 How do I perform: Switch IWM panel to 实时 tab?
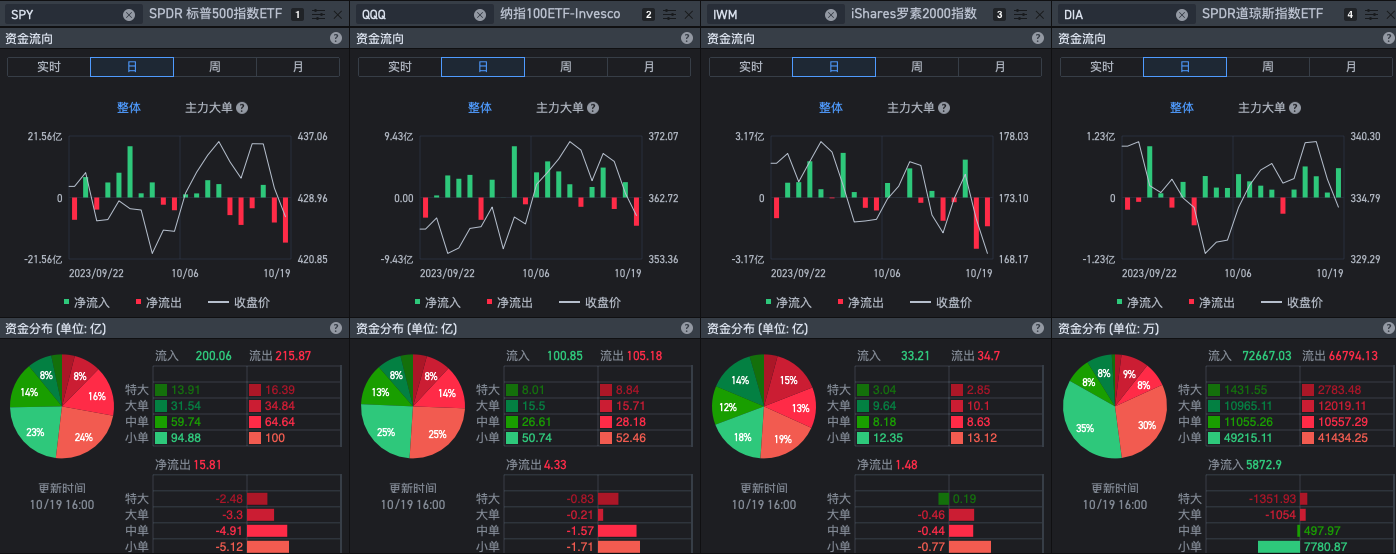tap(751, 67)
